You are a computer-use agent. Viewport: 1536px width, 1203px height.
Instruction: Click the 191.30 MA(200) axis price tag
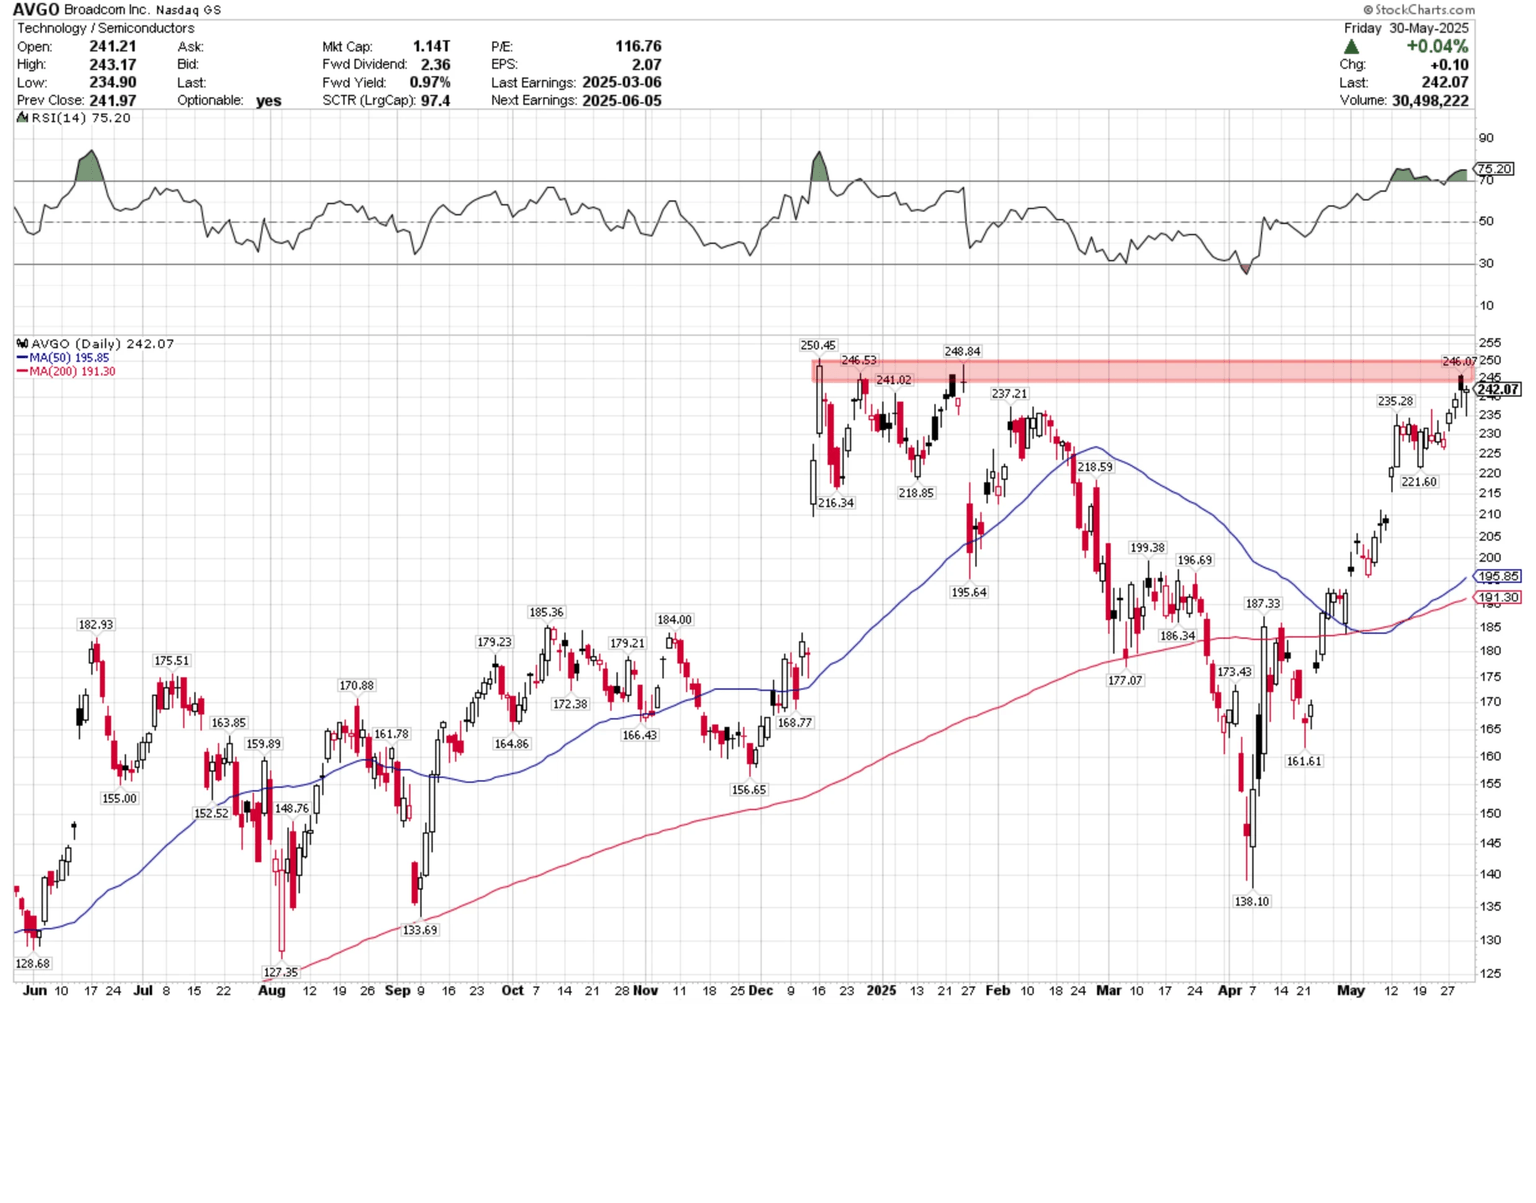(1498, 597)
